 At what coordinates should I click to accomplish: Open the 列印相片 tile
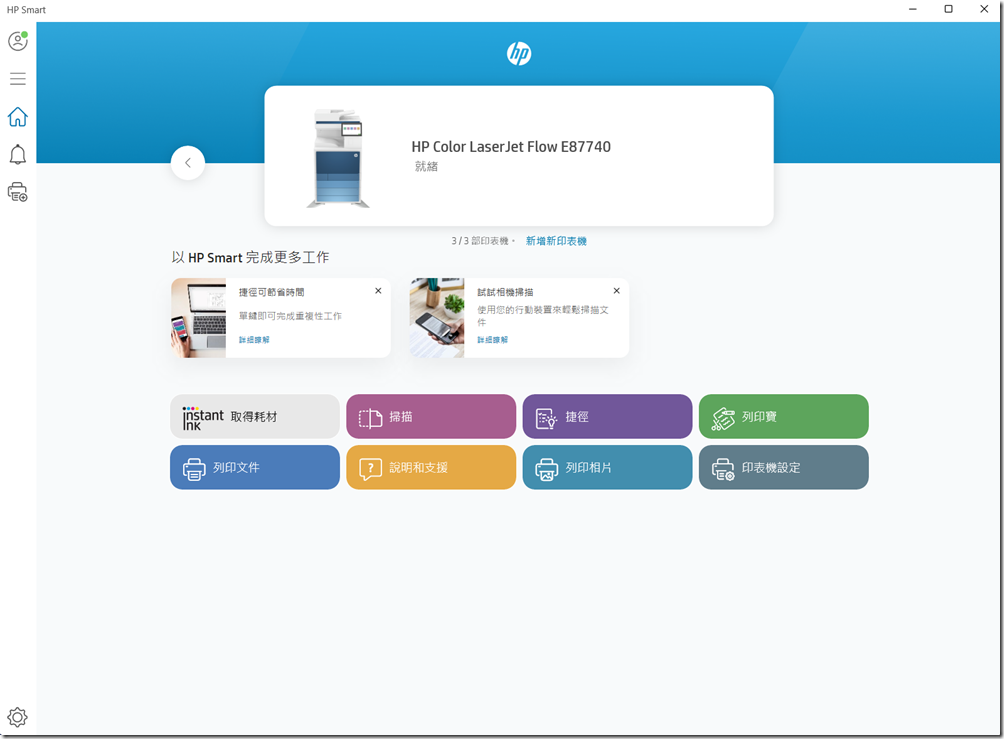pos(607,467)
